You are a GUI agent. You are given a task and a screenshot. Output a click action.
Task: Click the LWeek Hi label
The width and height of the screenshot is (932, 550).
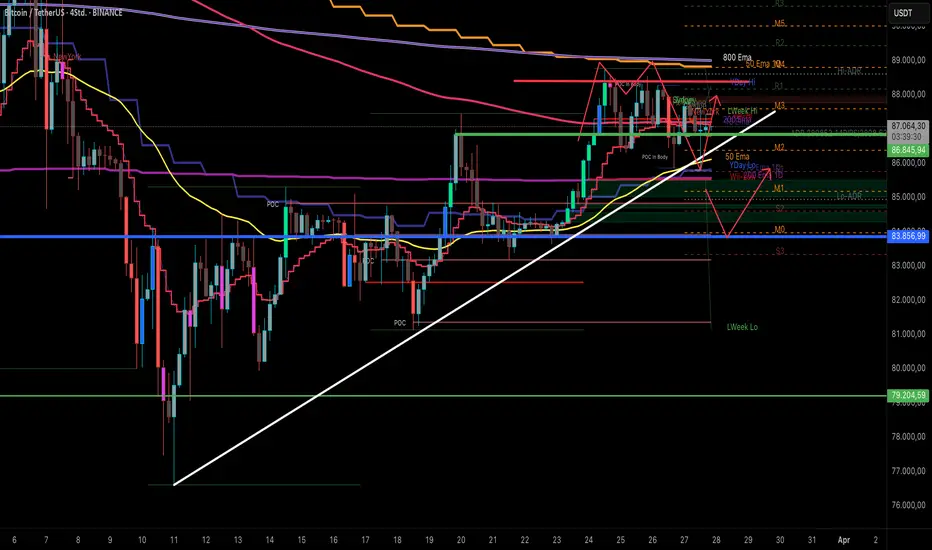coord(742,111)
